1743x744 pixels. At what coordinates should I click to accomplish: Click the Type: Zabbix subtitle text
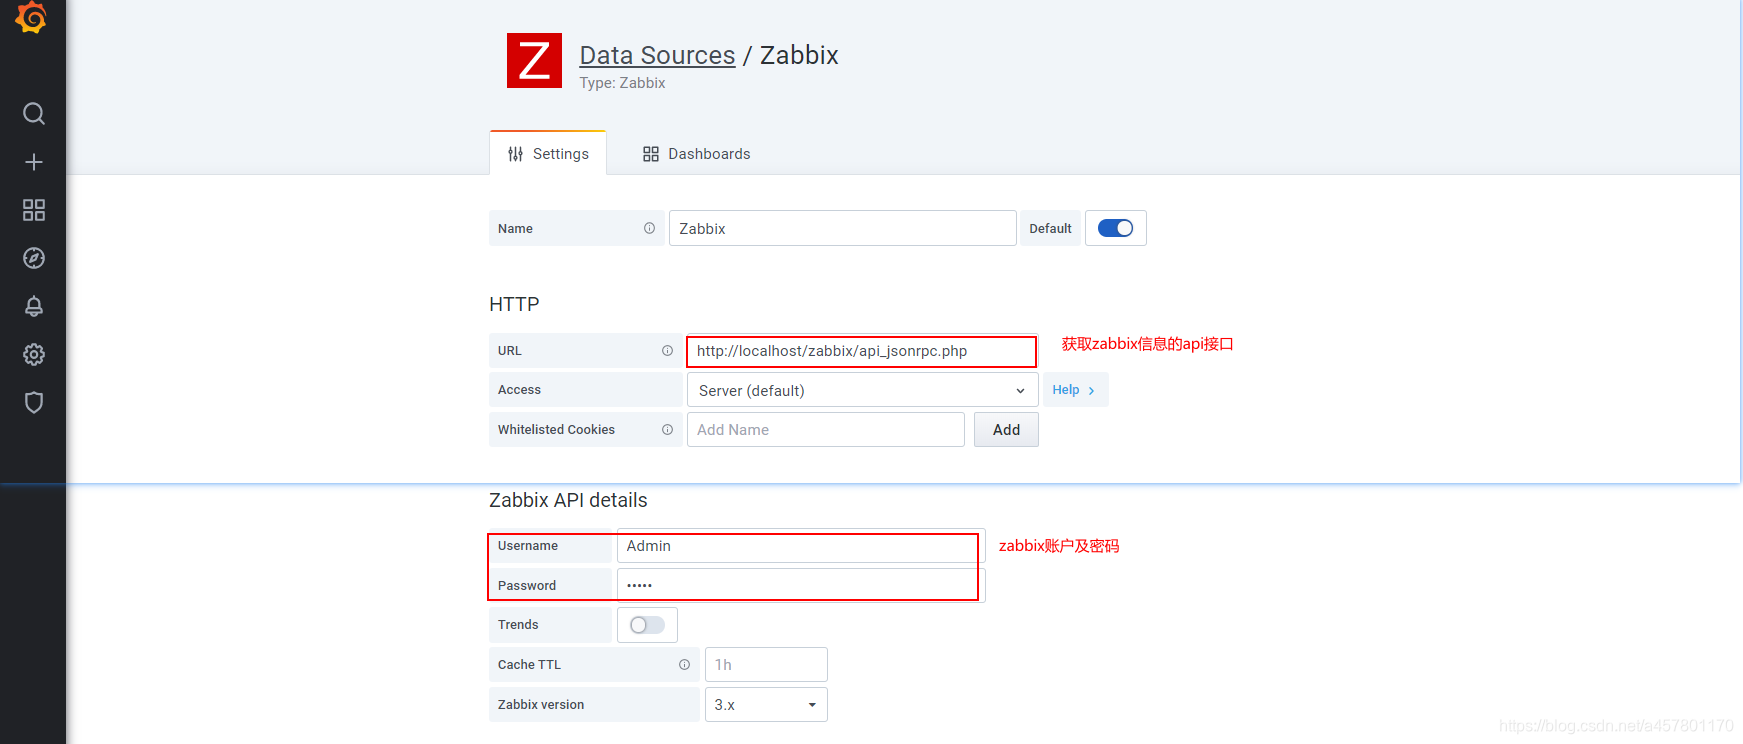click(x=622, y=83)
